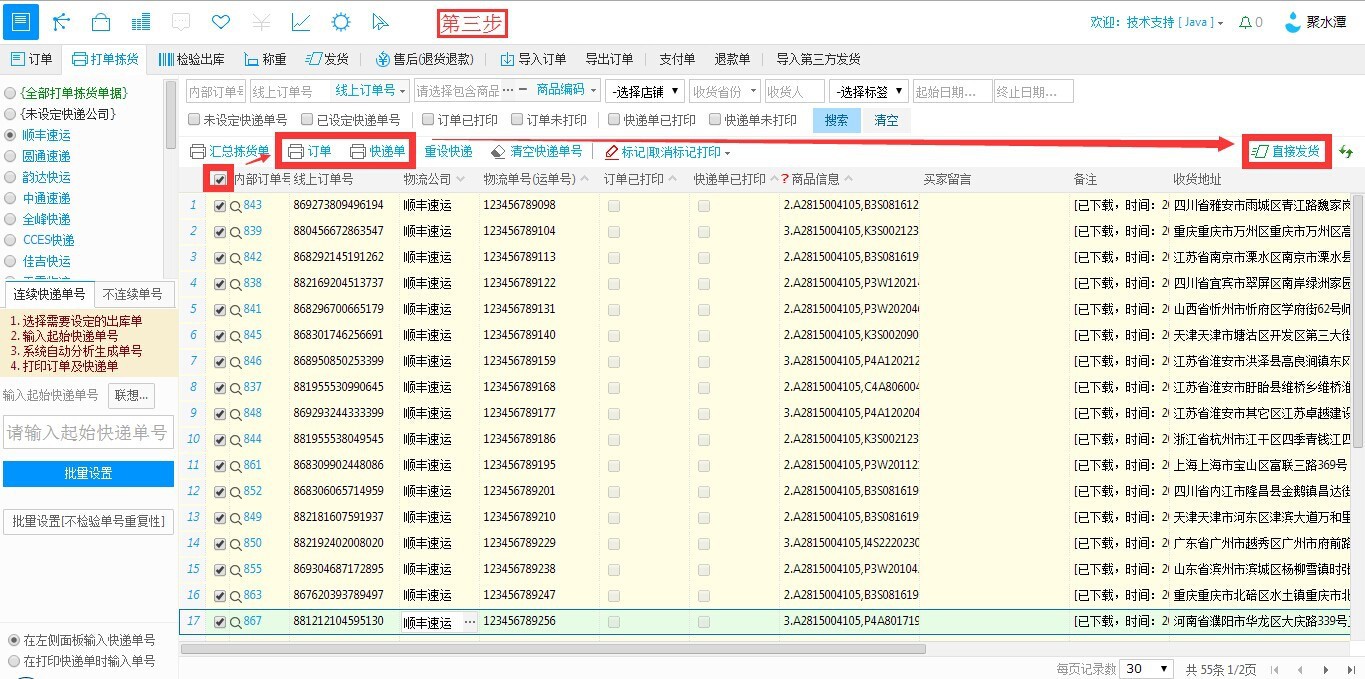
Task: Click the green refresh arrows icon
Action: (x=1347, y=152)
